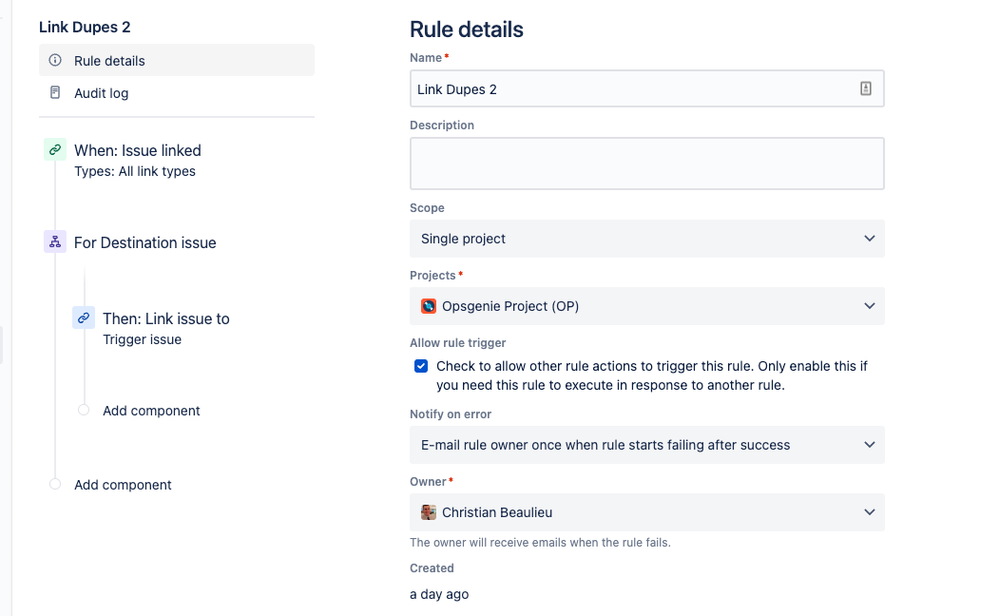Click the icon inside the Name field
The height and width of the screenshot is (616, 999).
click(x=866, y=89)
